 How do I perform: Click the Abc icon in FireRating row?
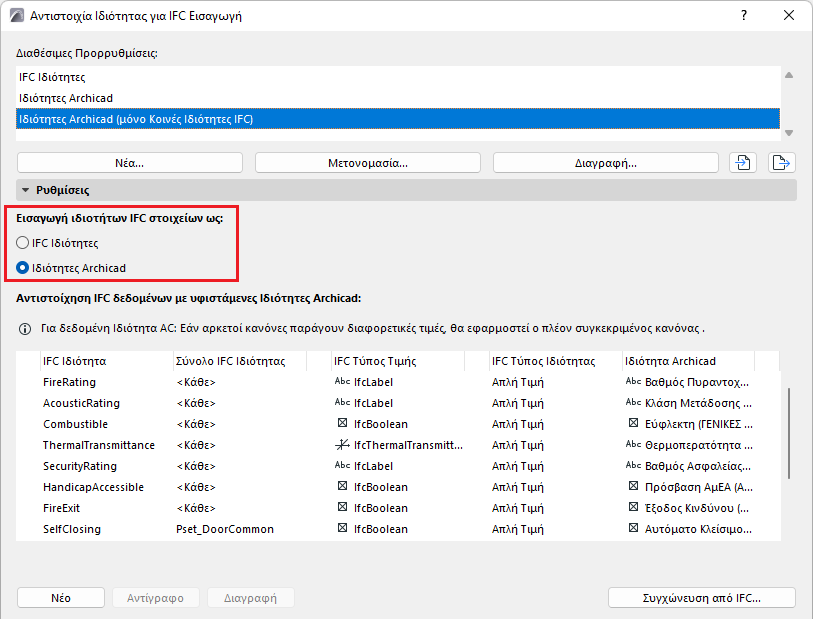point(341,382)
